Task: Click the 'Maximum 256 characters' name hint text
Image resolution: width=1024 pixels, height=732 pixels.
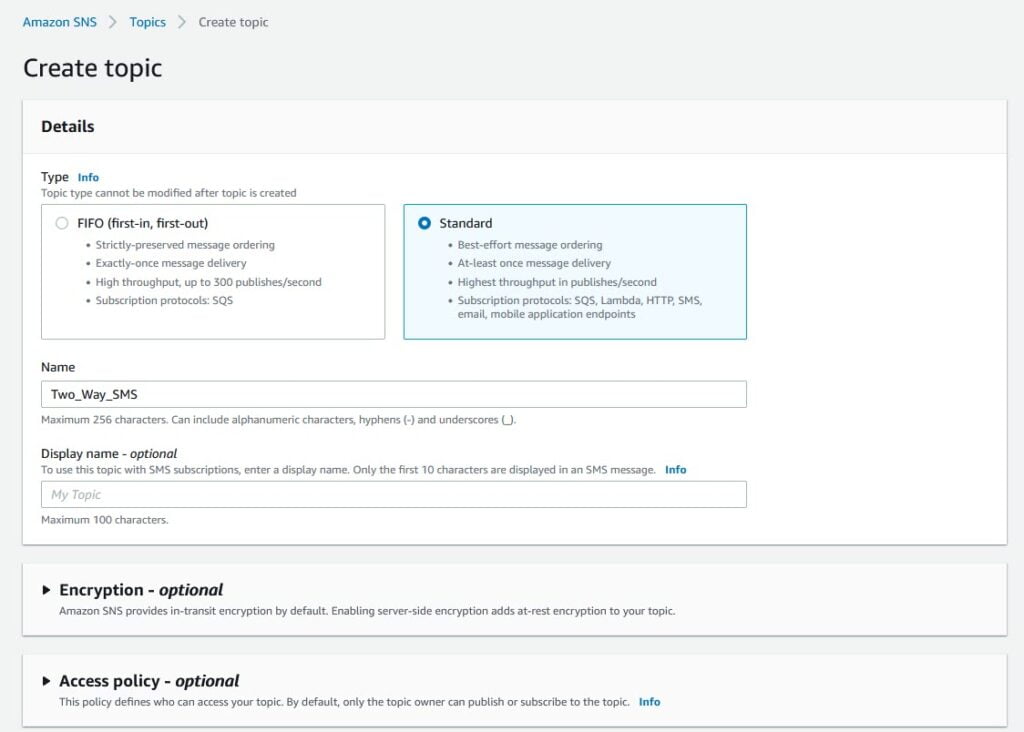Action: [278, 420]
